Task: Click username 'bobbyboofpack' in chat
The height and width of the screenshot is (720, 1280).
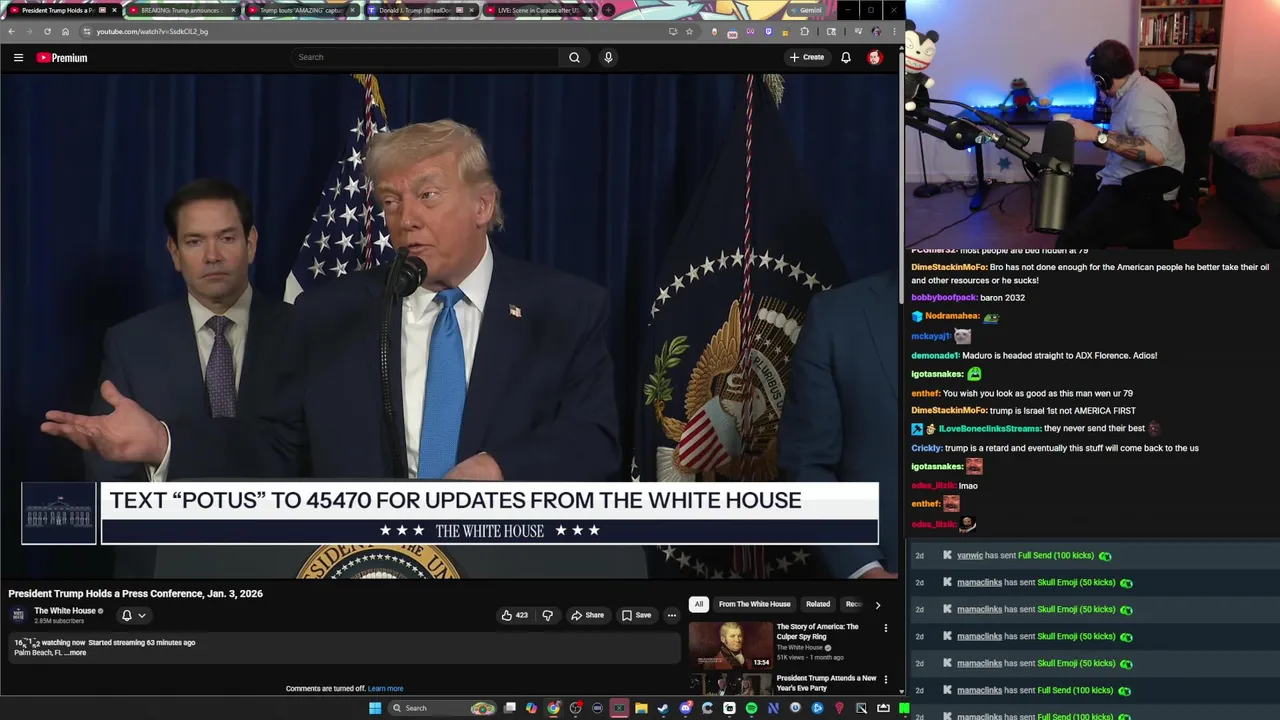Action: click(943, 297)
